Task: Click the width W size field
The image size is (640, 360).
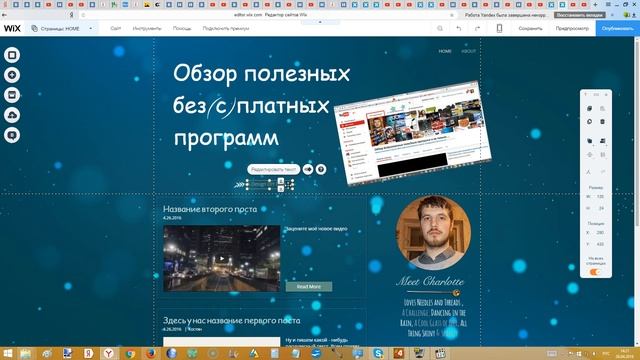Action: click(x=600, y=197)
